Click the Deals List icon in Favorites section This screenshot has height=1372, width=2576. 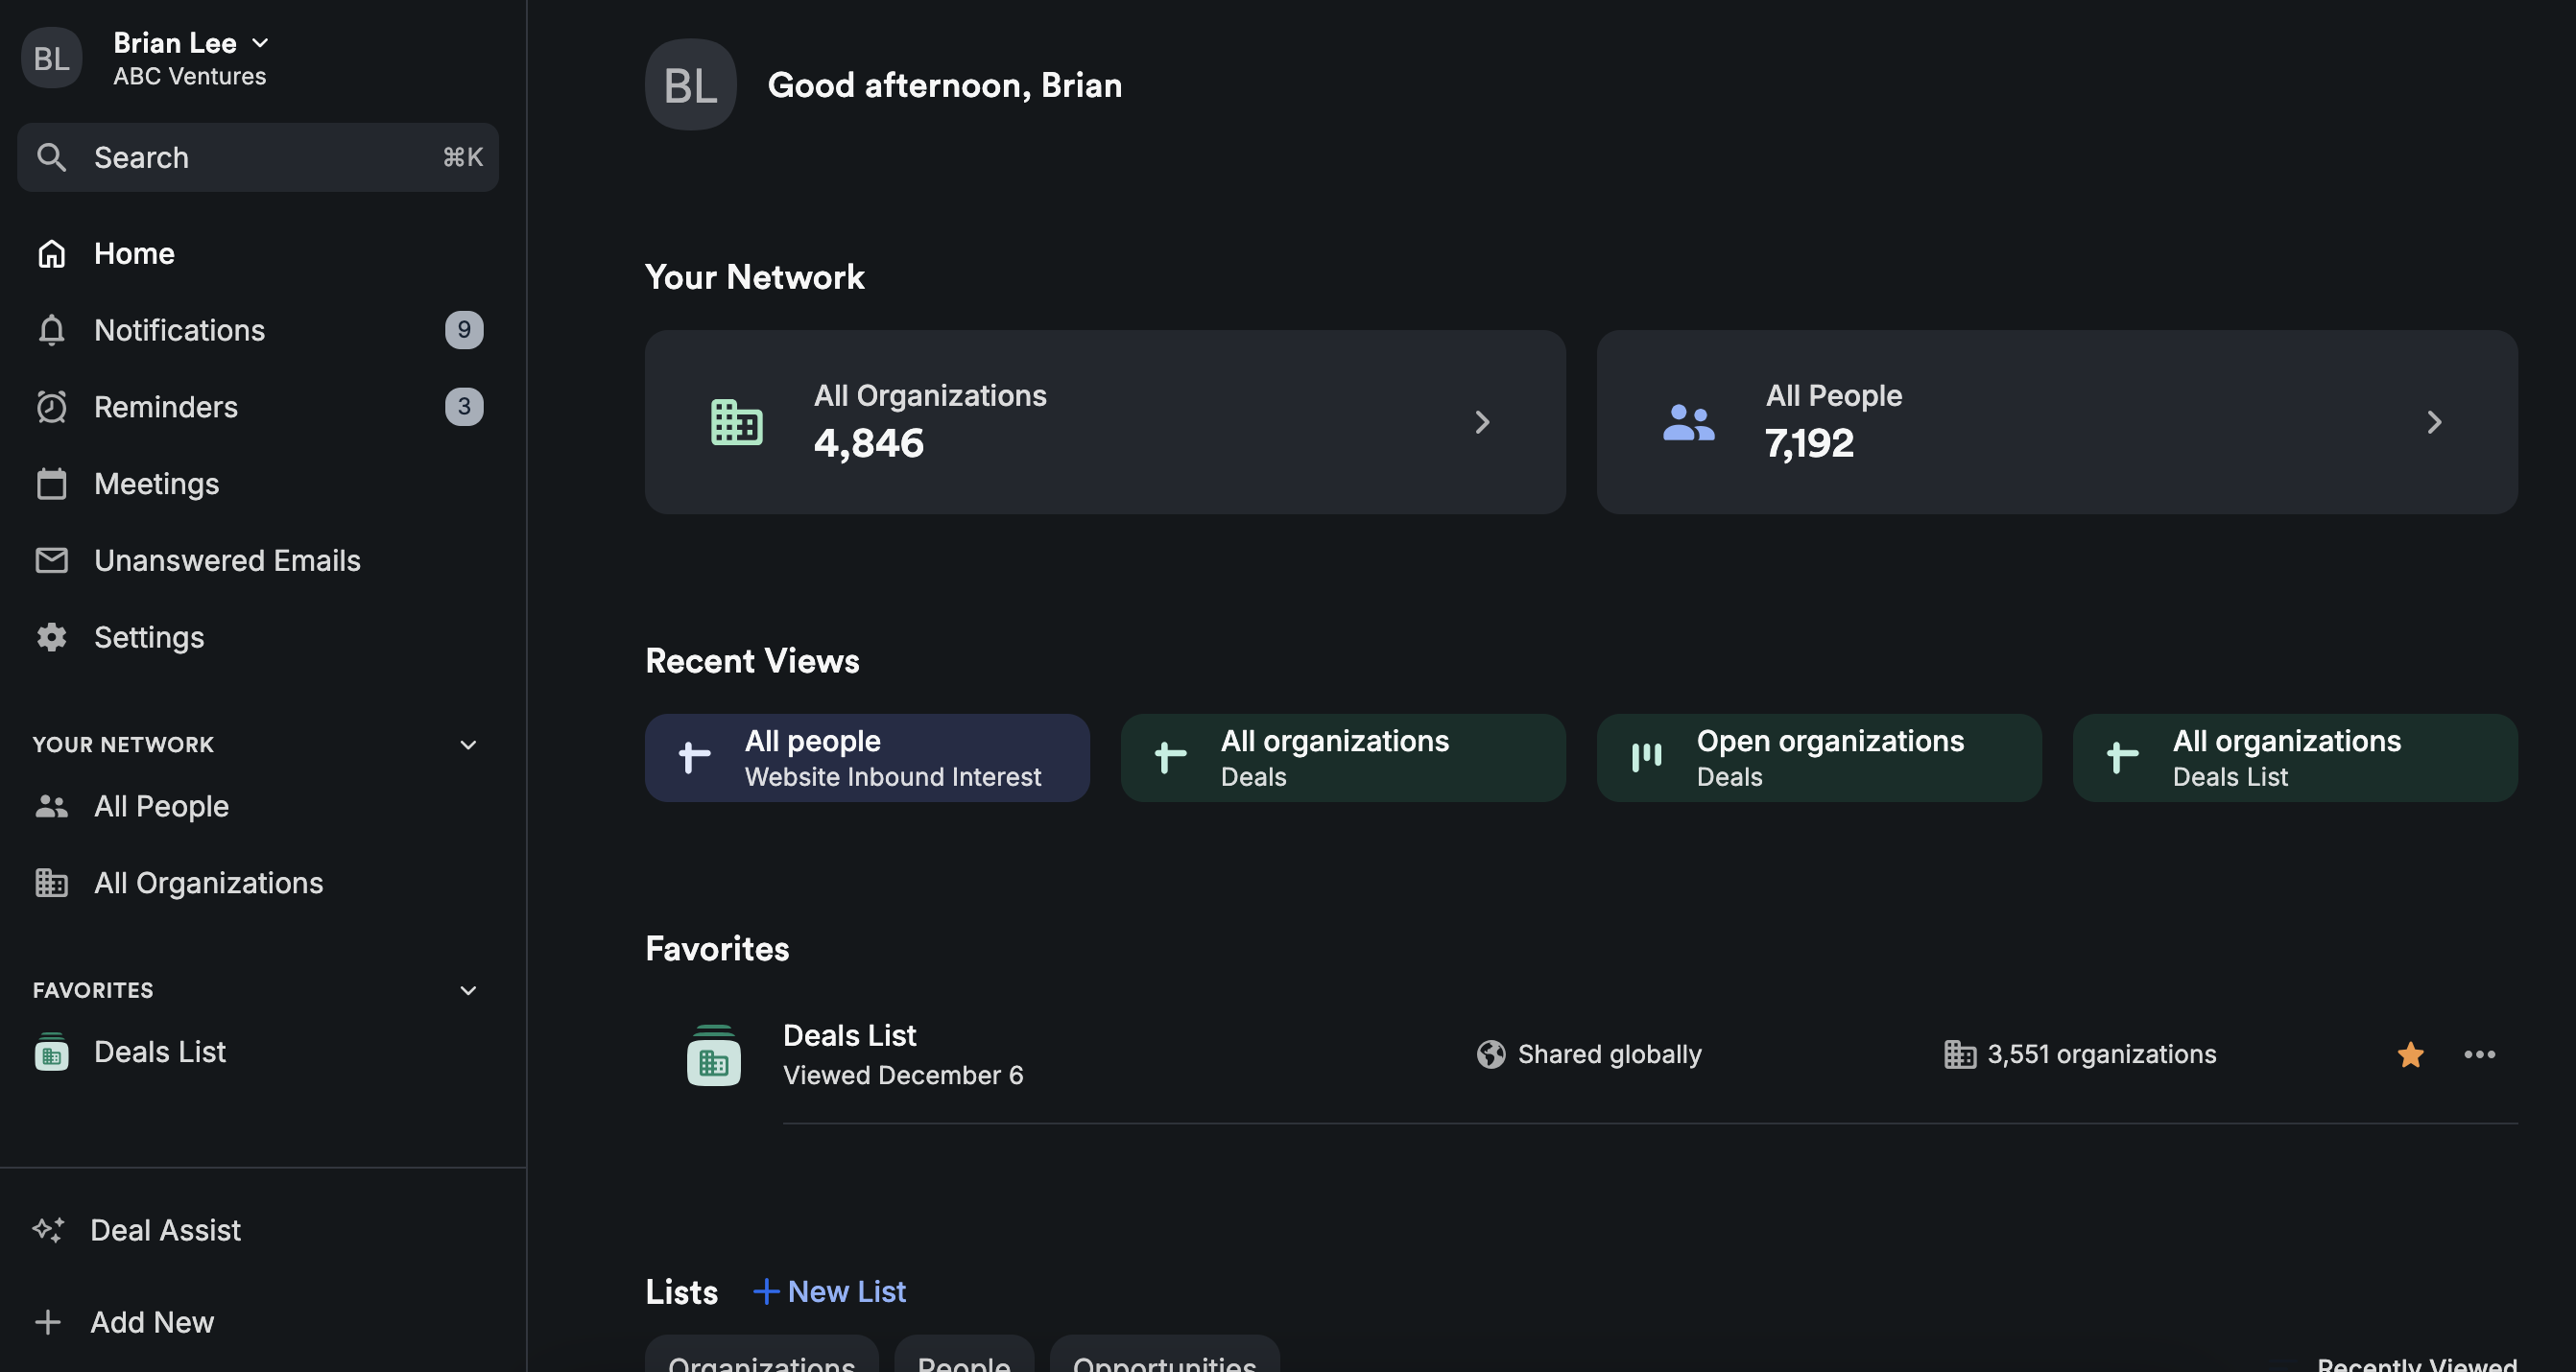click(x=714, y=1055)
